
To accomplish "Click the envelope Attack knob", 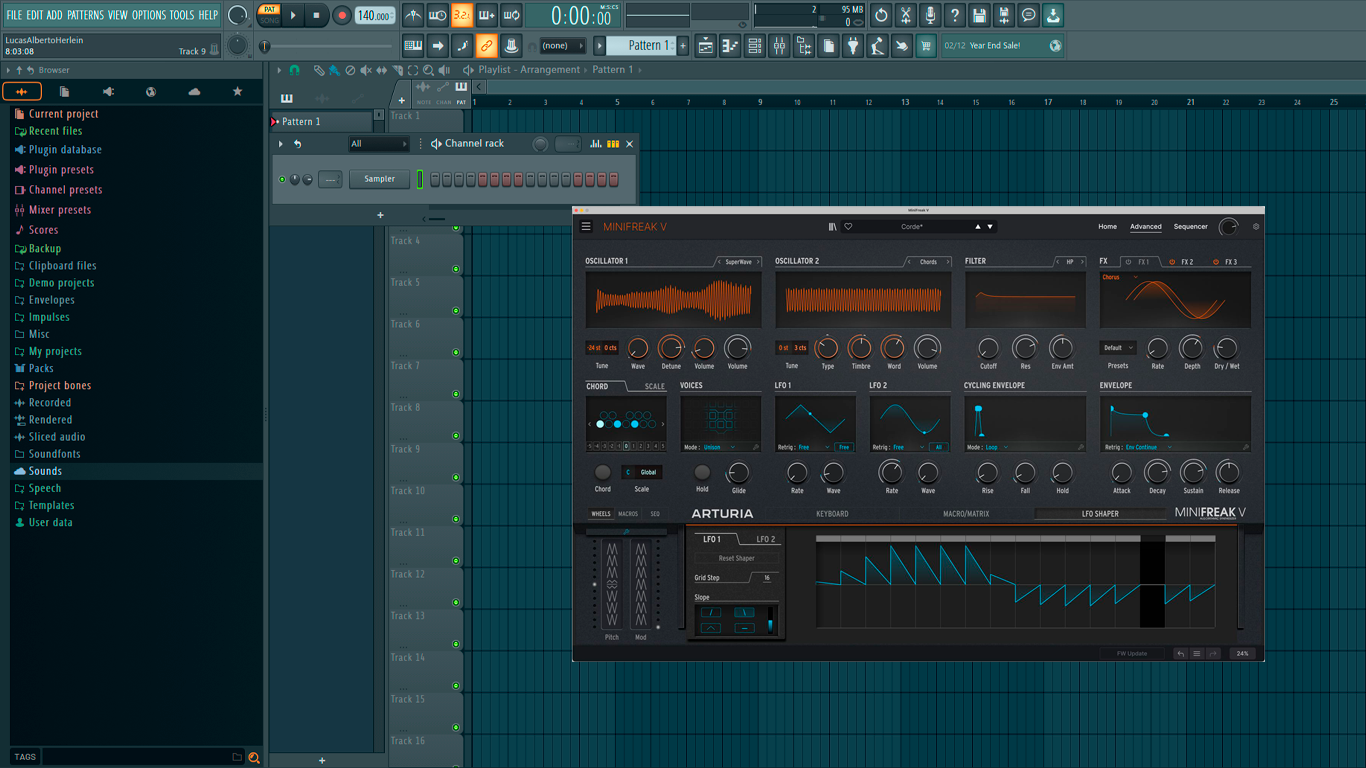I will 1122,472.
